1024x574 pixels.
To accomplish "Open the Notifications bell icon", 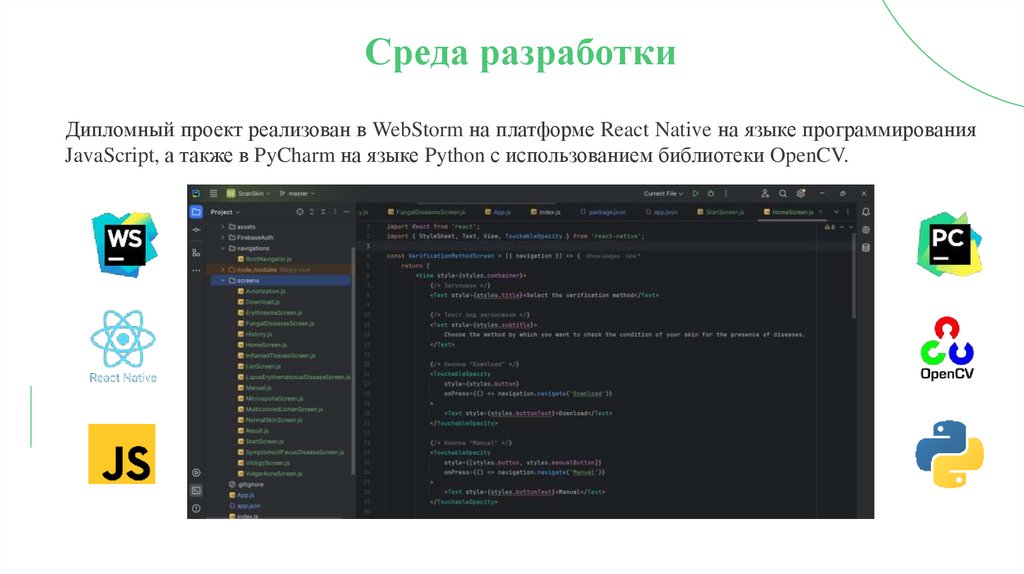I will (x=865, y=212).
